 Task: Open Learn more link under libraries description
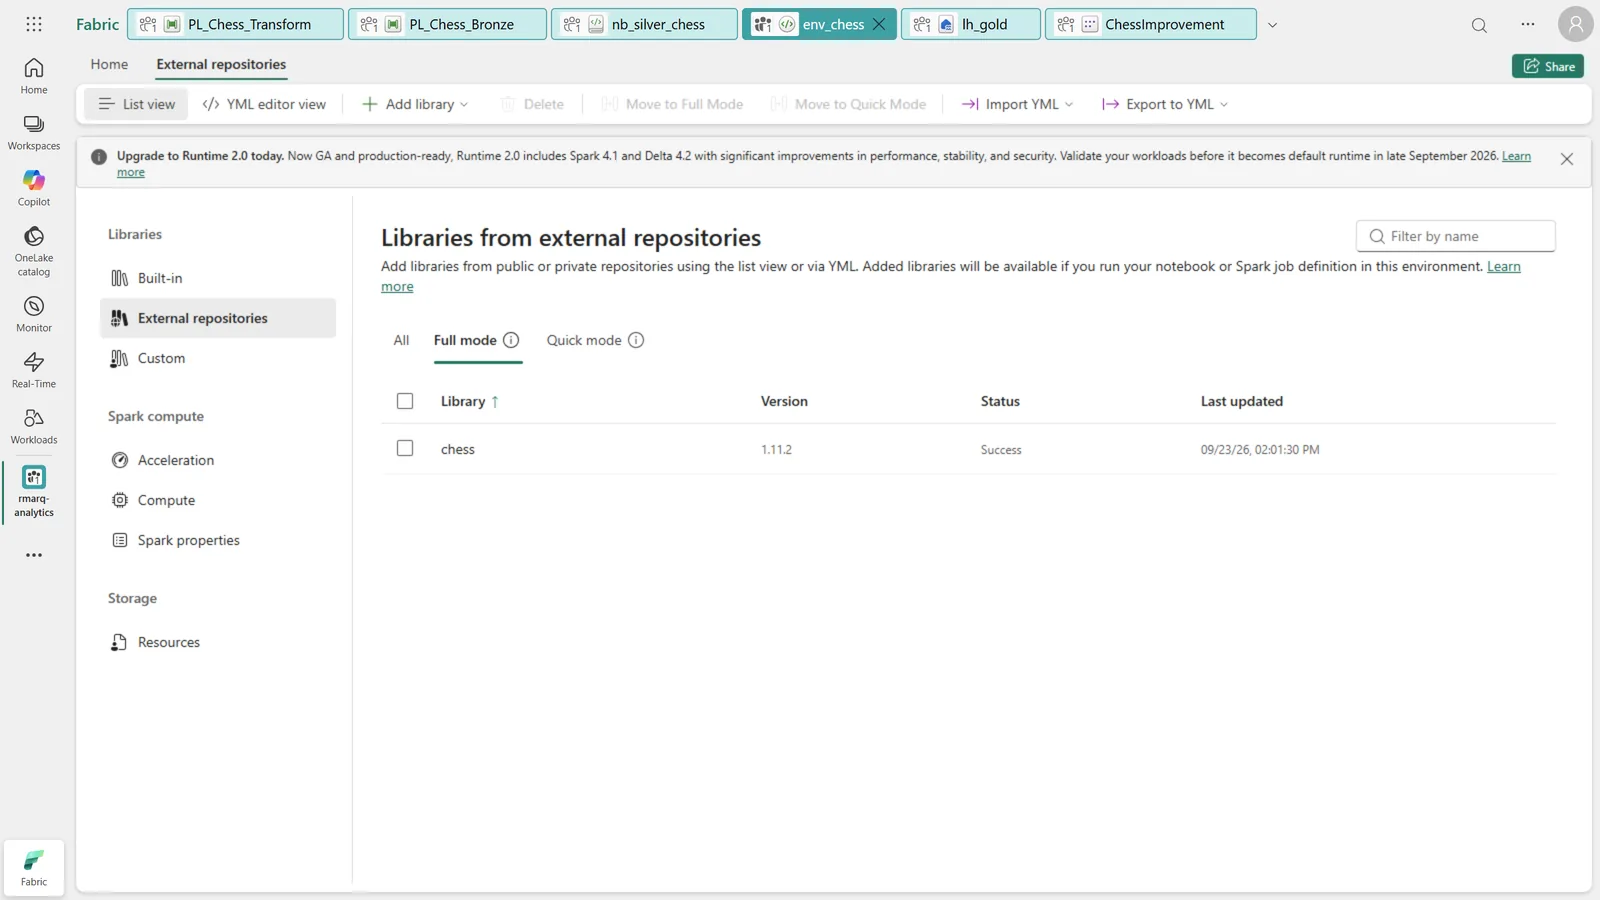(1503, 266)
